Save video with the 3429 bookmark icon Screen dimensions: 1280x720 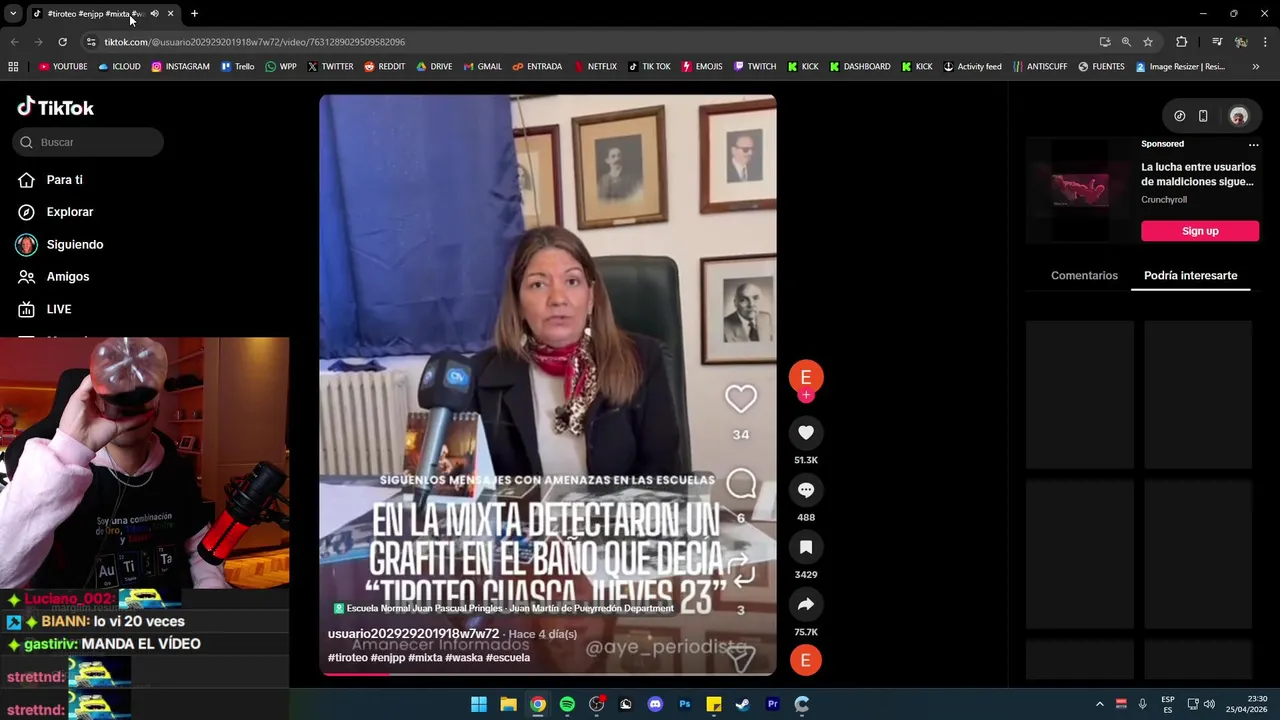pos(806,547)
